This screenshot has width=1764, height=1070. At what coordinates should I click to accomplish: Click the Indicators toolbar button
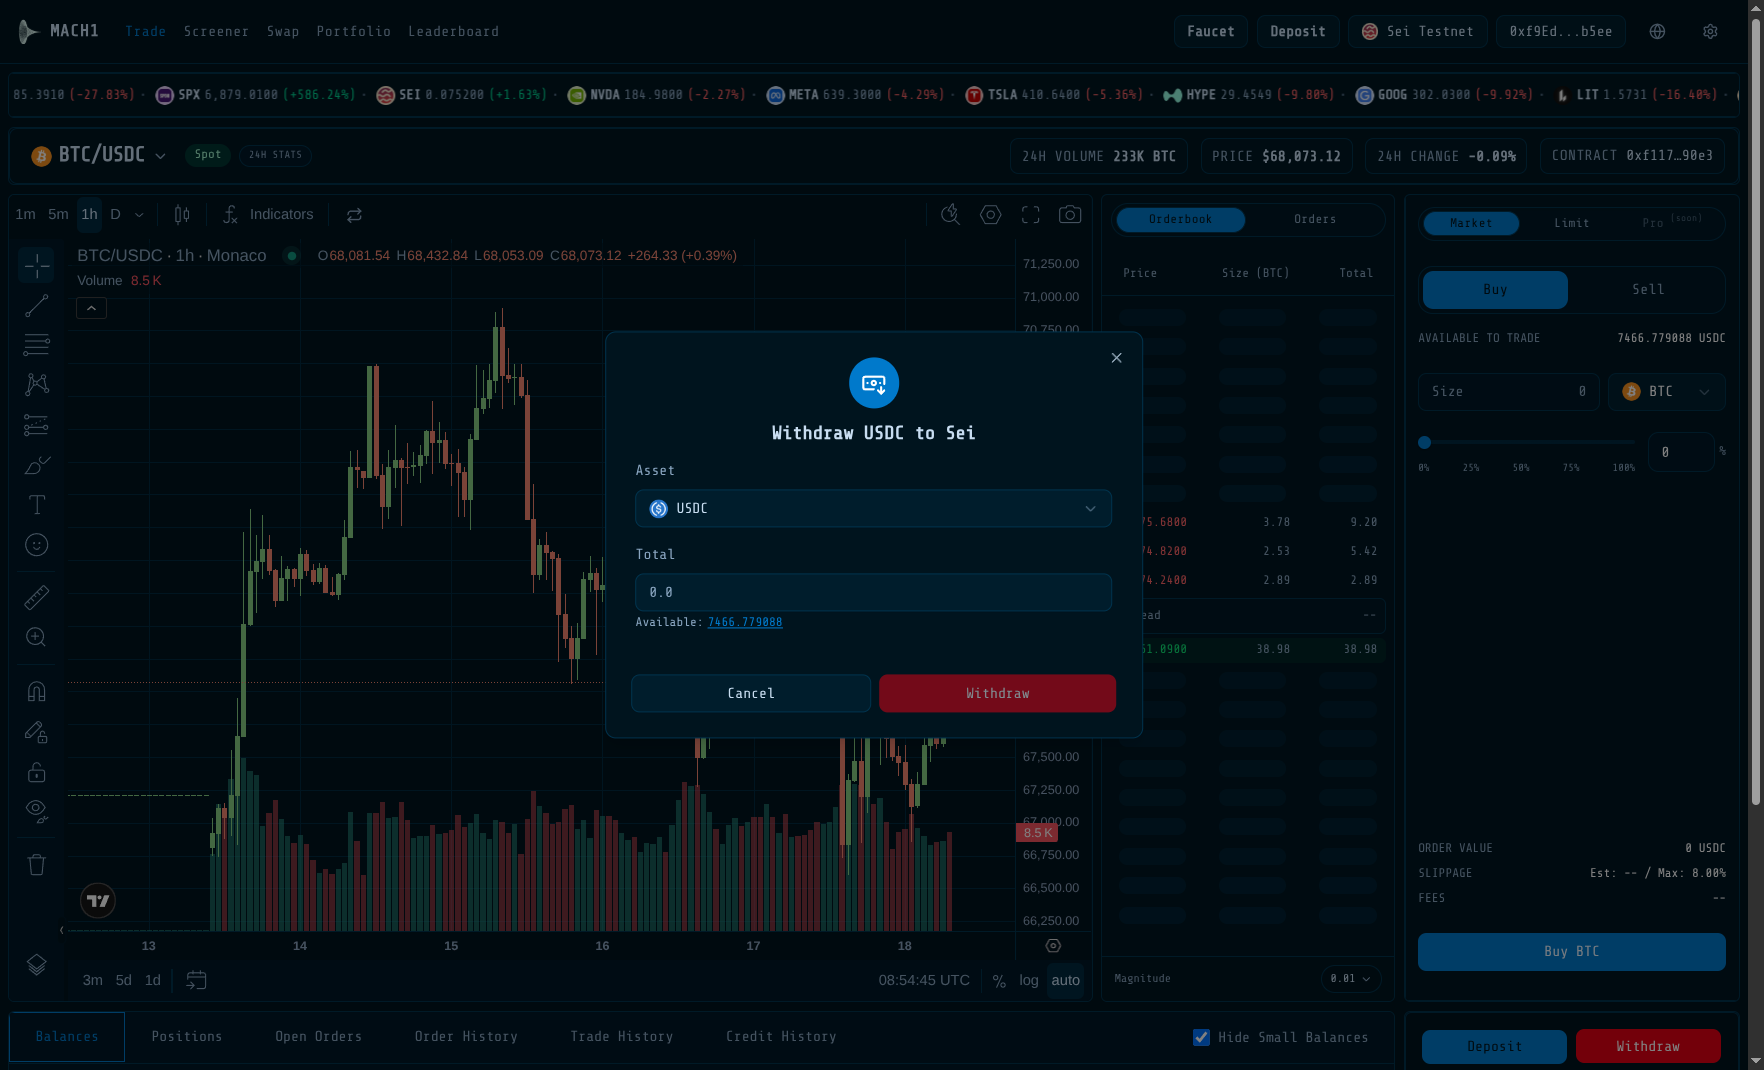pos(268,214)
